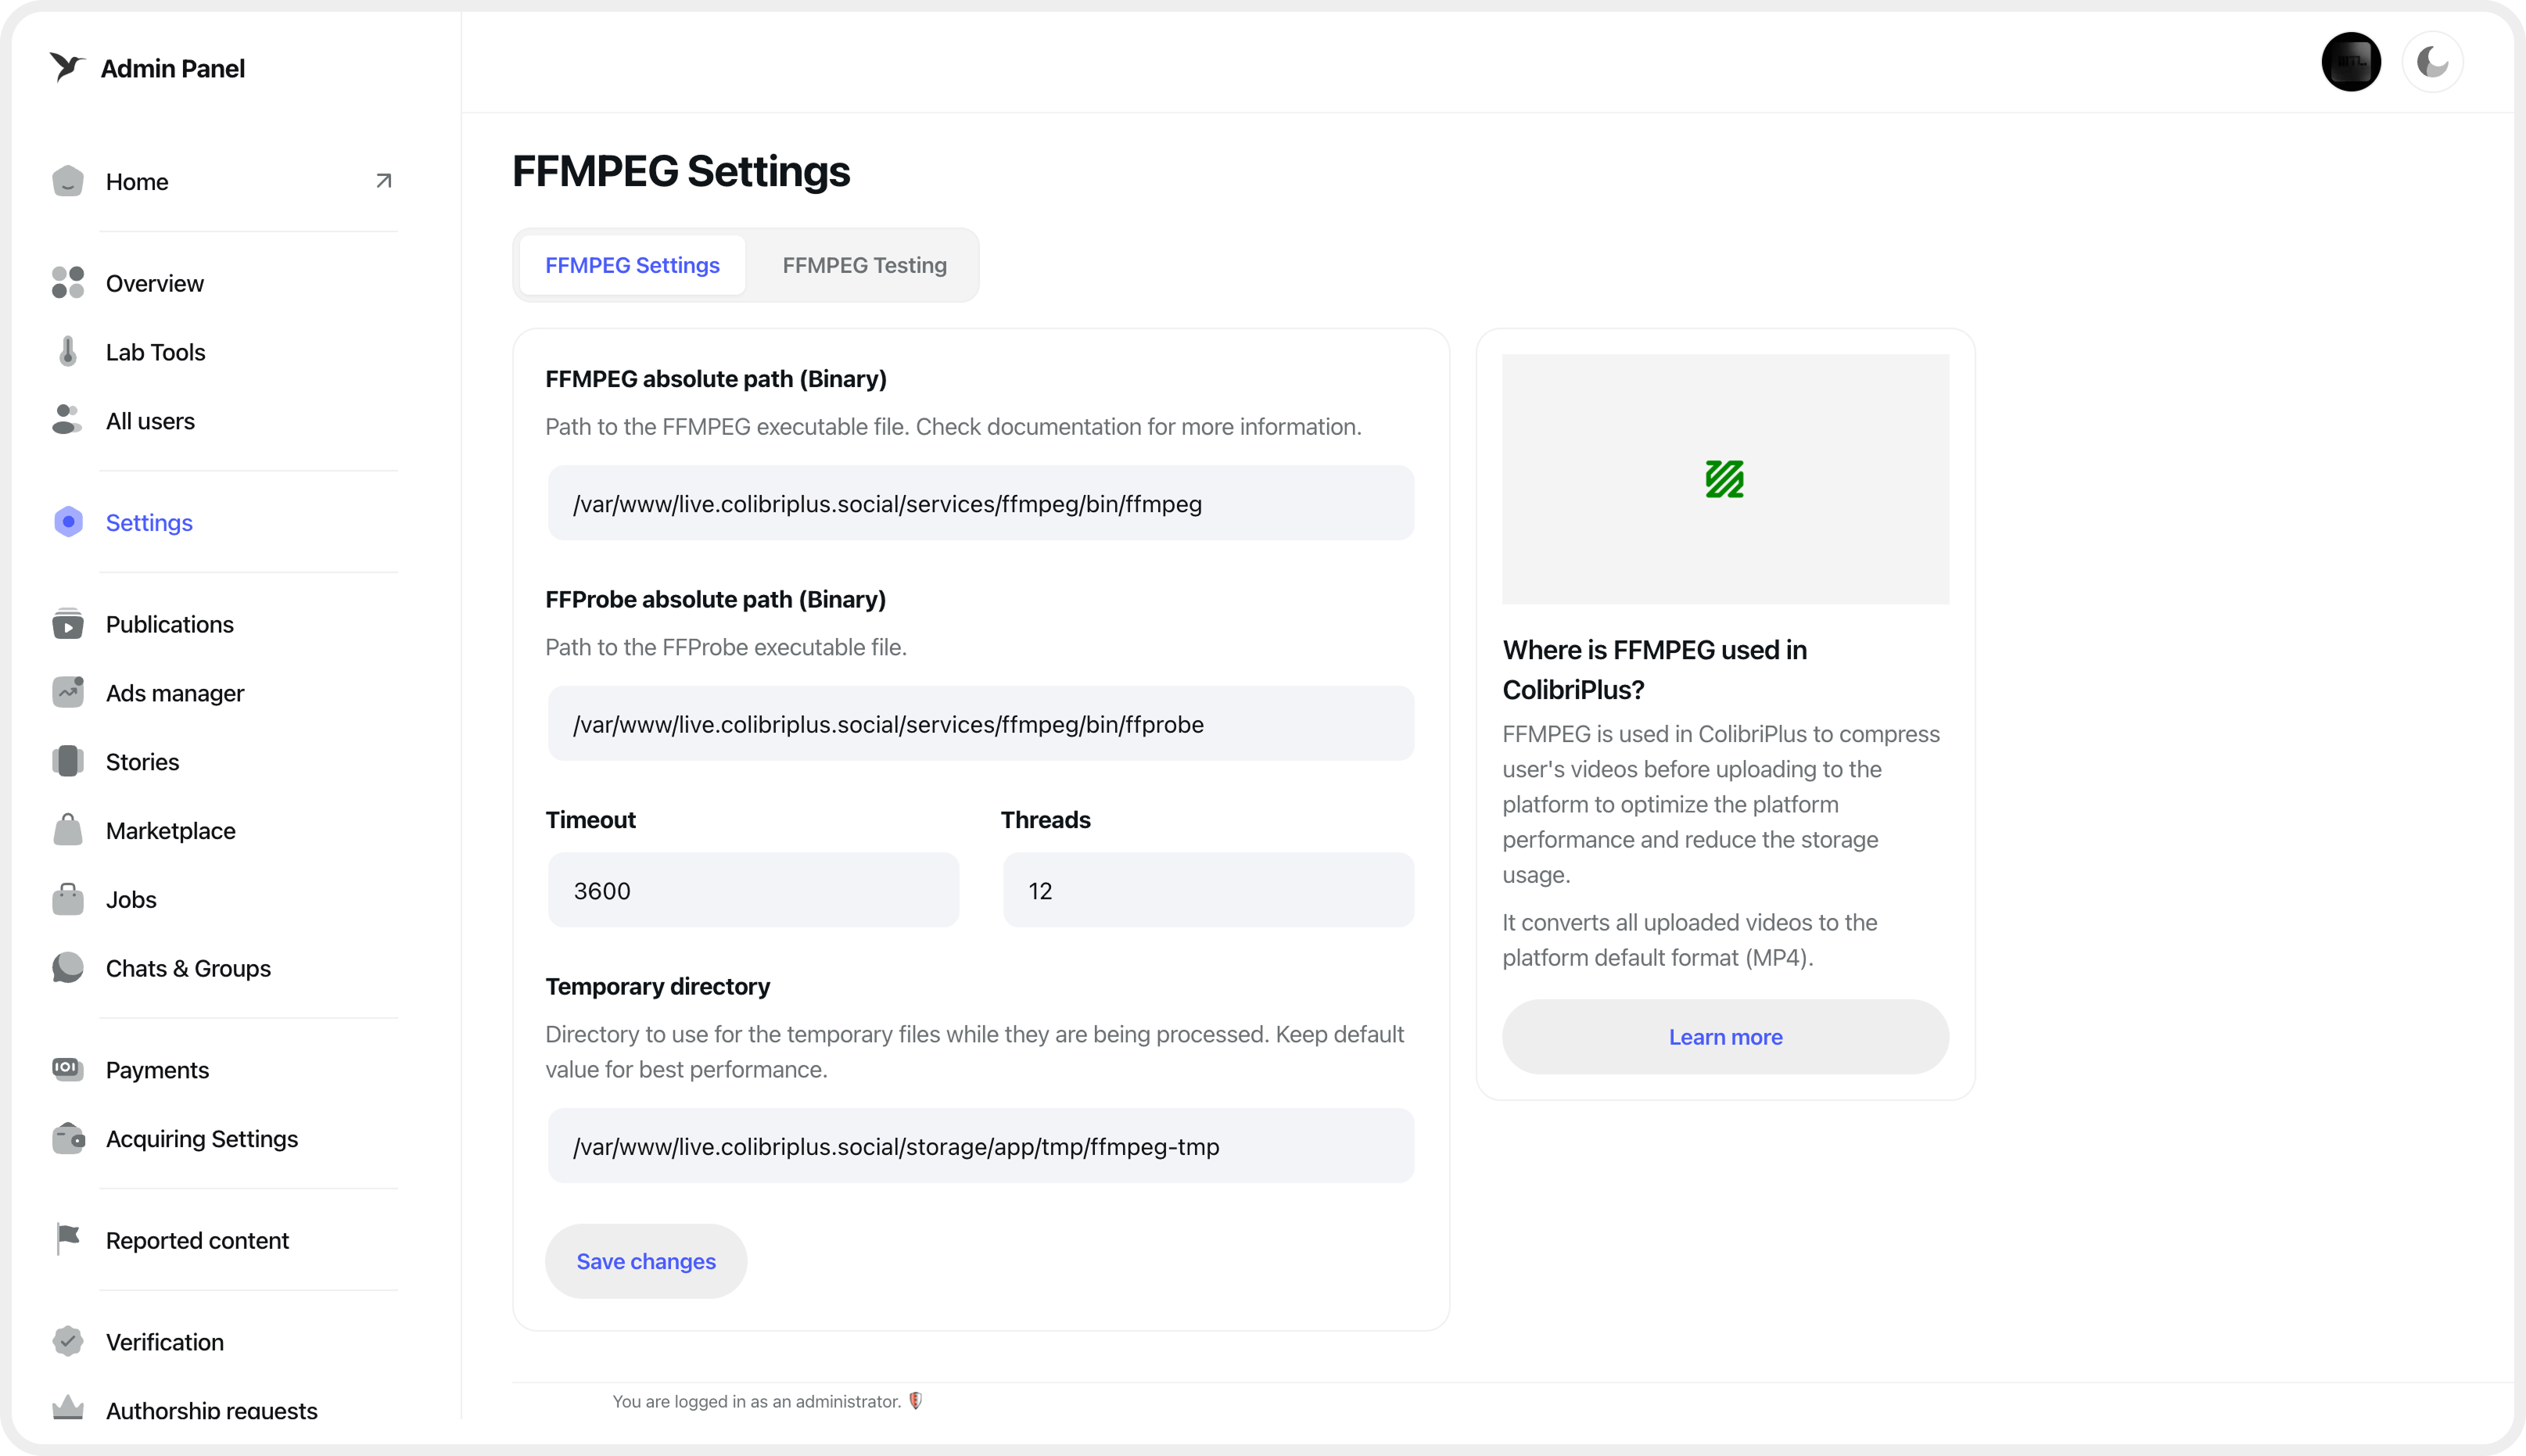This screenshot has height=1456, width=2526.
Task: Click the Ads manager chart icon
Action: coord(68,692)
